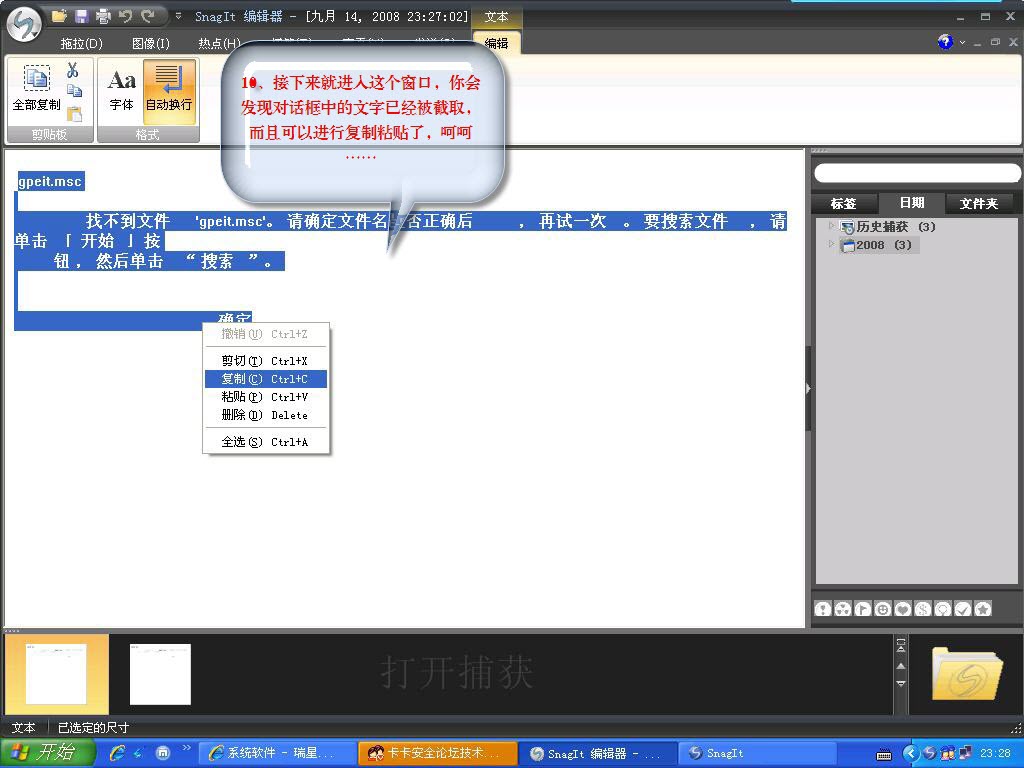Viewport: 1024px width, 768px height.
Task: Click the scissors cut icon in clipboard group
Action: 72,70
